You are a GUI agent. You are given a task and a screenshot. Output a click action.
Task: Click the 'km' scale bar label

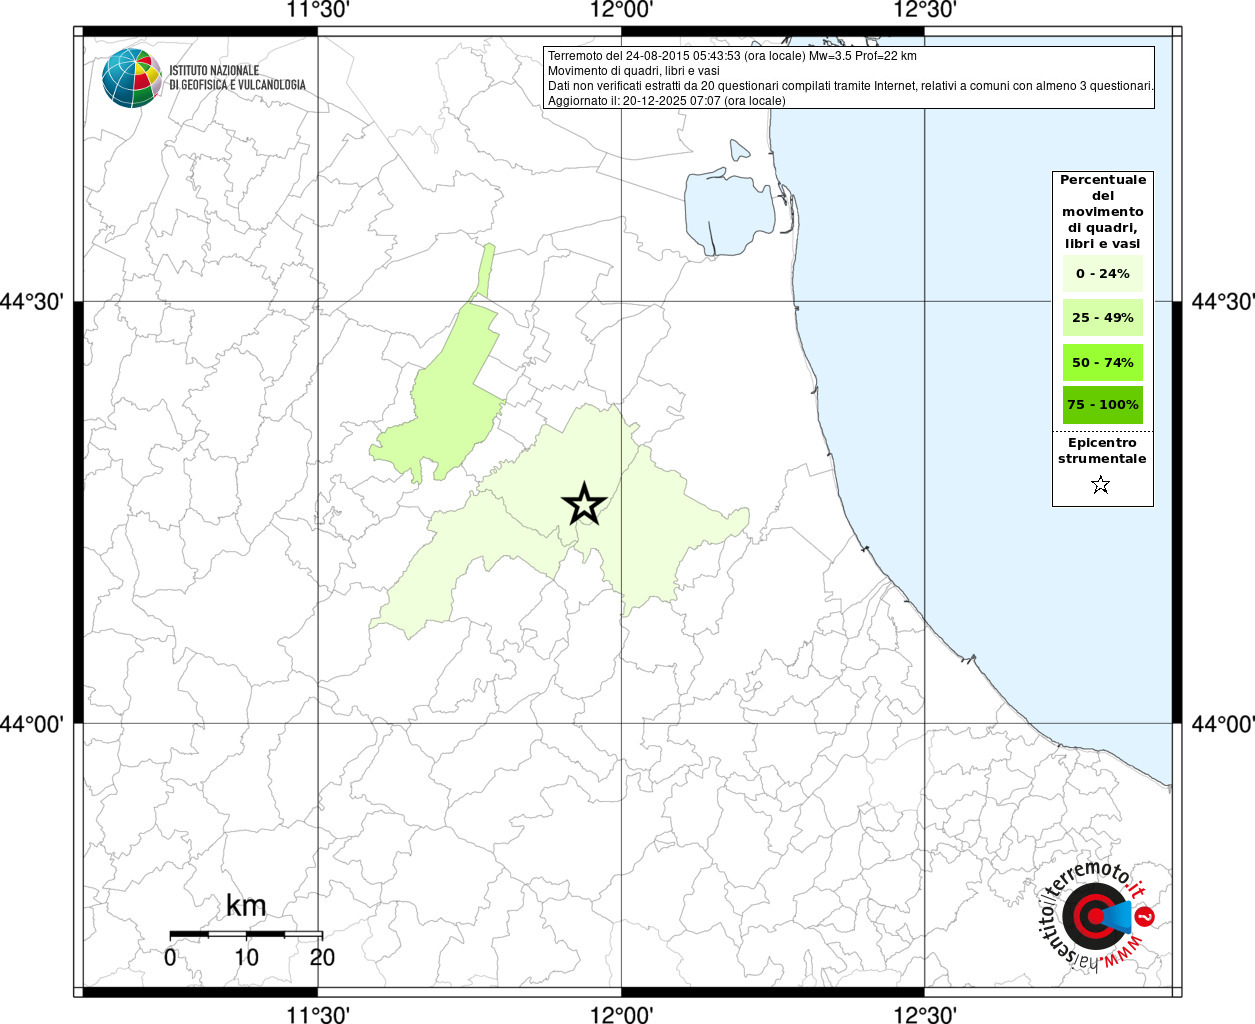click(246, 906)
